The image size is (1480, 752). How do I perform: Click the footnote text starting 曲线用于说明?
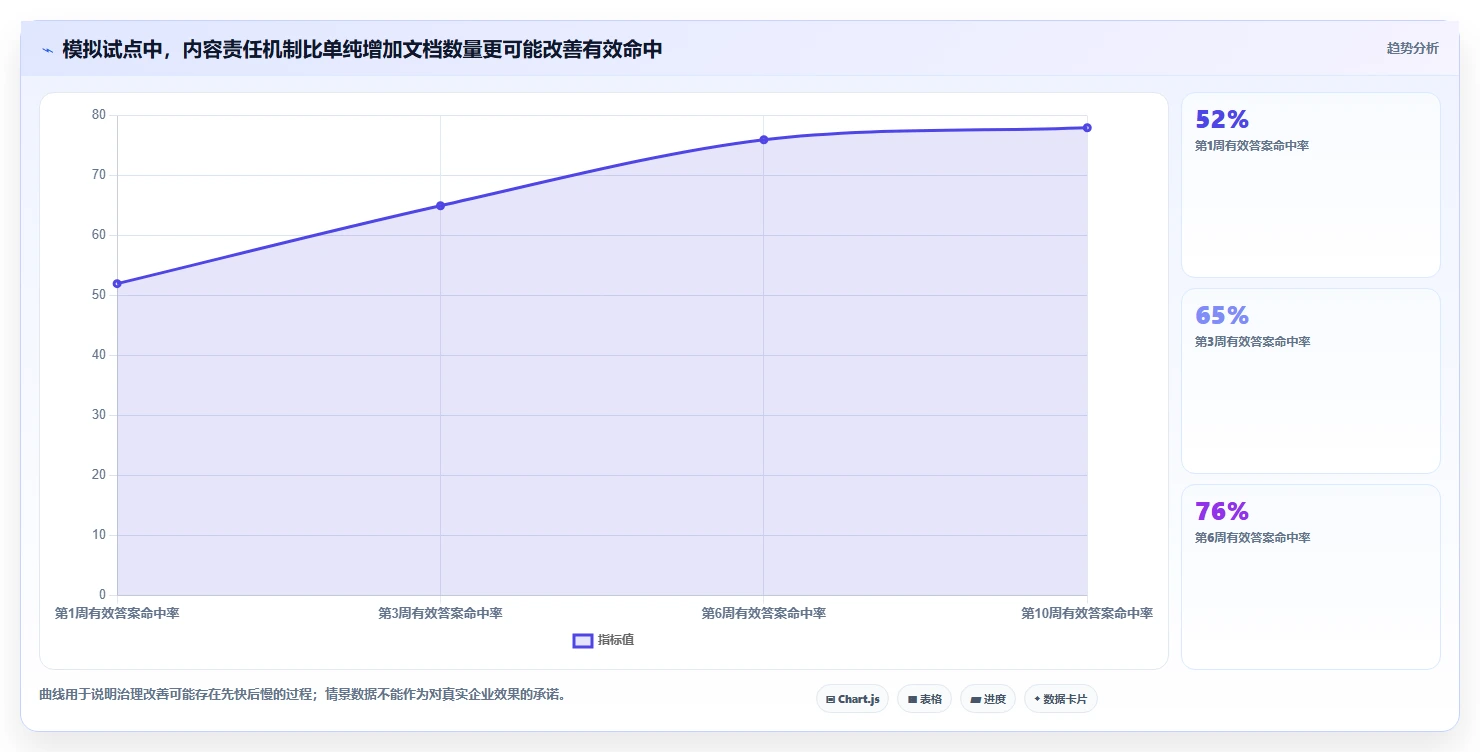302,694
